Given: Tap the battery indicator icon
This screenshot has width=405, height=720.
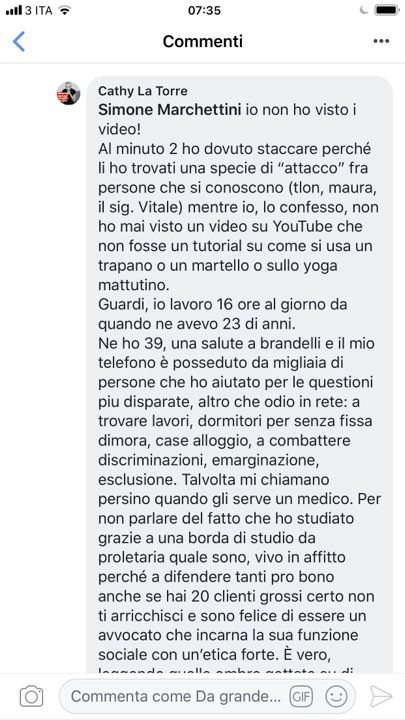Looking at the screenshot, I should 386,10.
